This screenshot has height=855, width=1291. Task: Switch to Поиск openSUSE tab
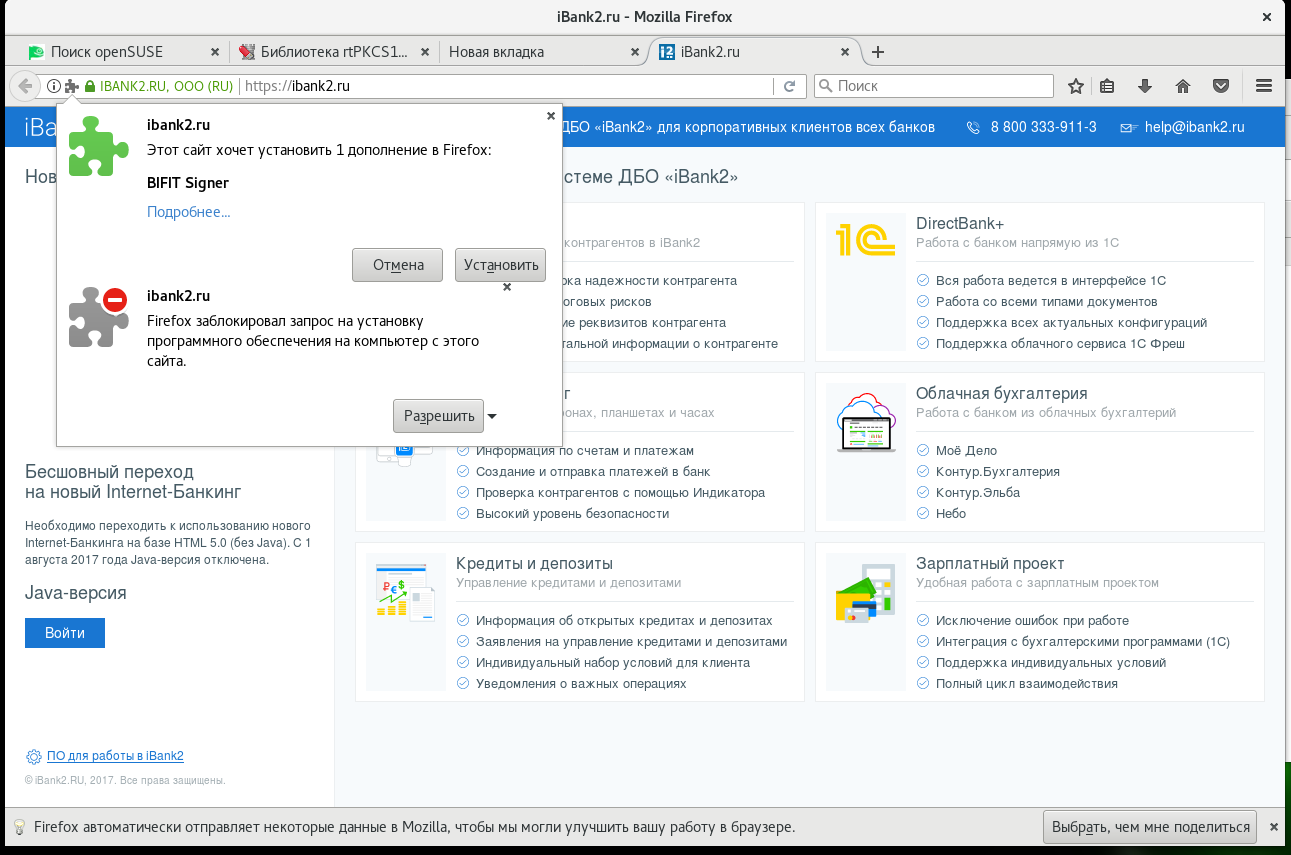tap(107, 52)
